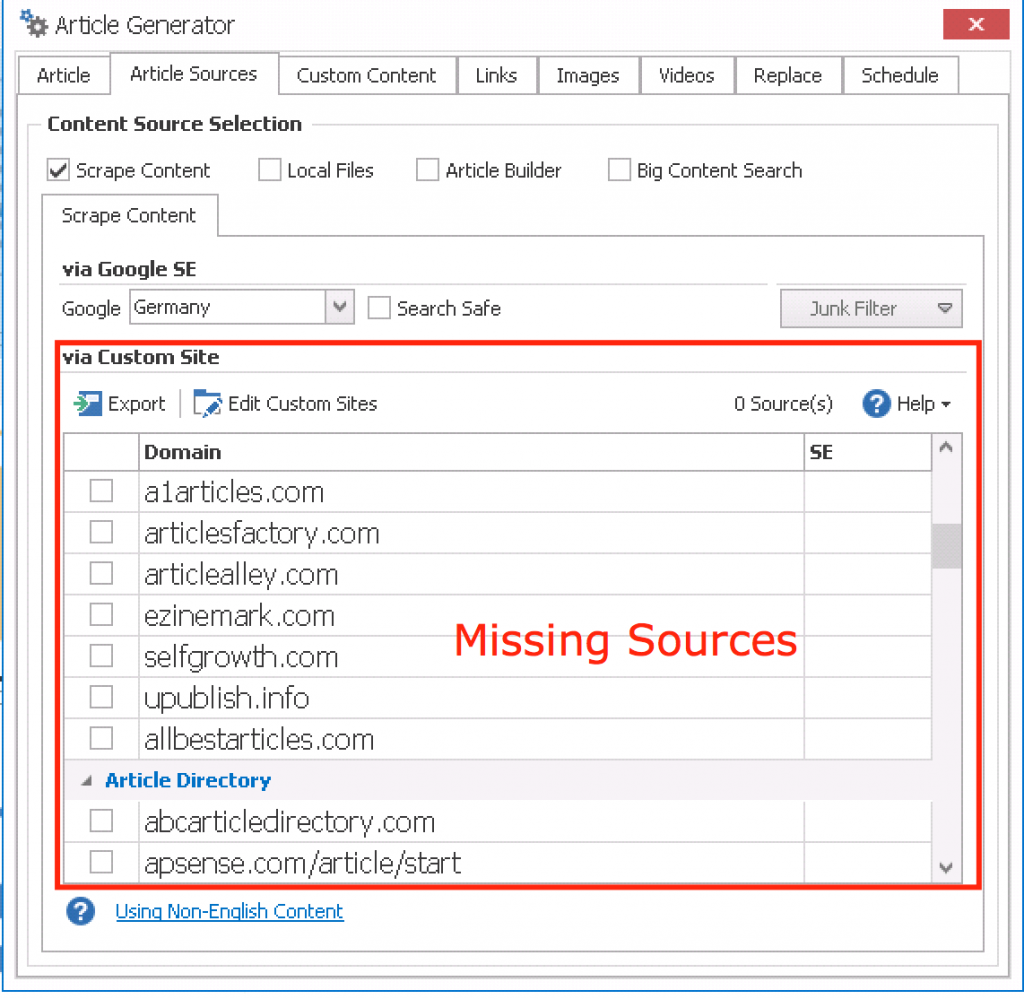Select the Article Sources tab

pos(194,74)
